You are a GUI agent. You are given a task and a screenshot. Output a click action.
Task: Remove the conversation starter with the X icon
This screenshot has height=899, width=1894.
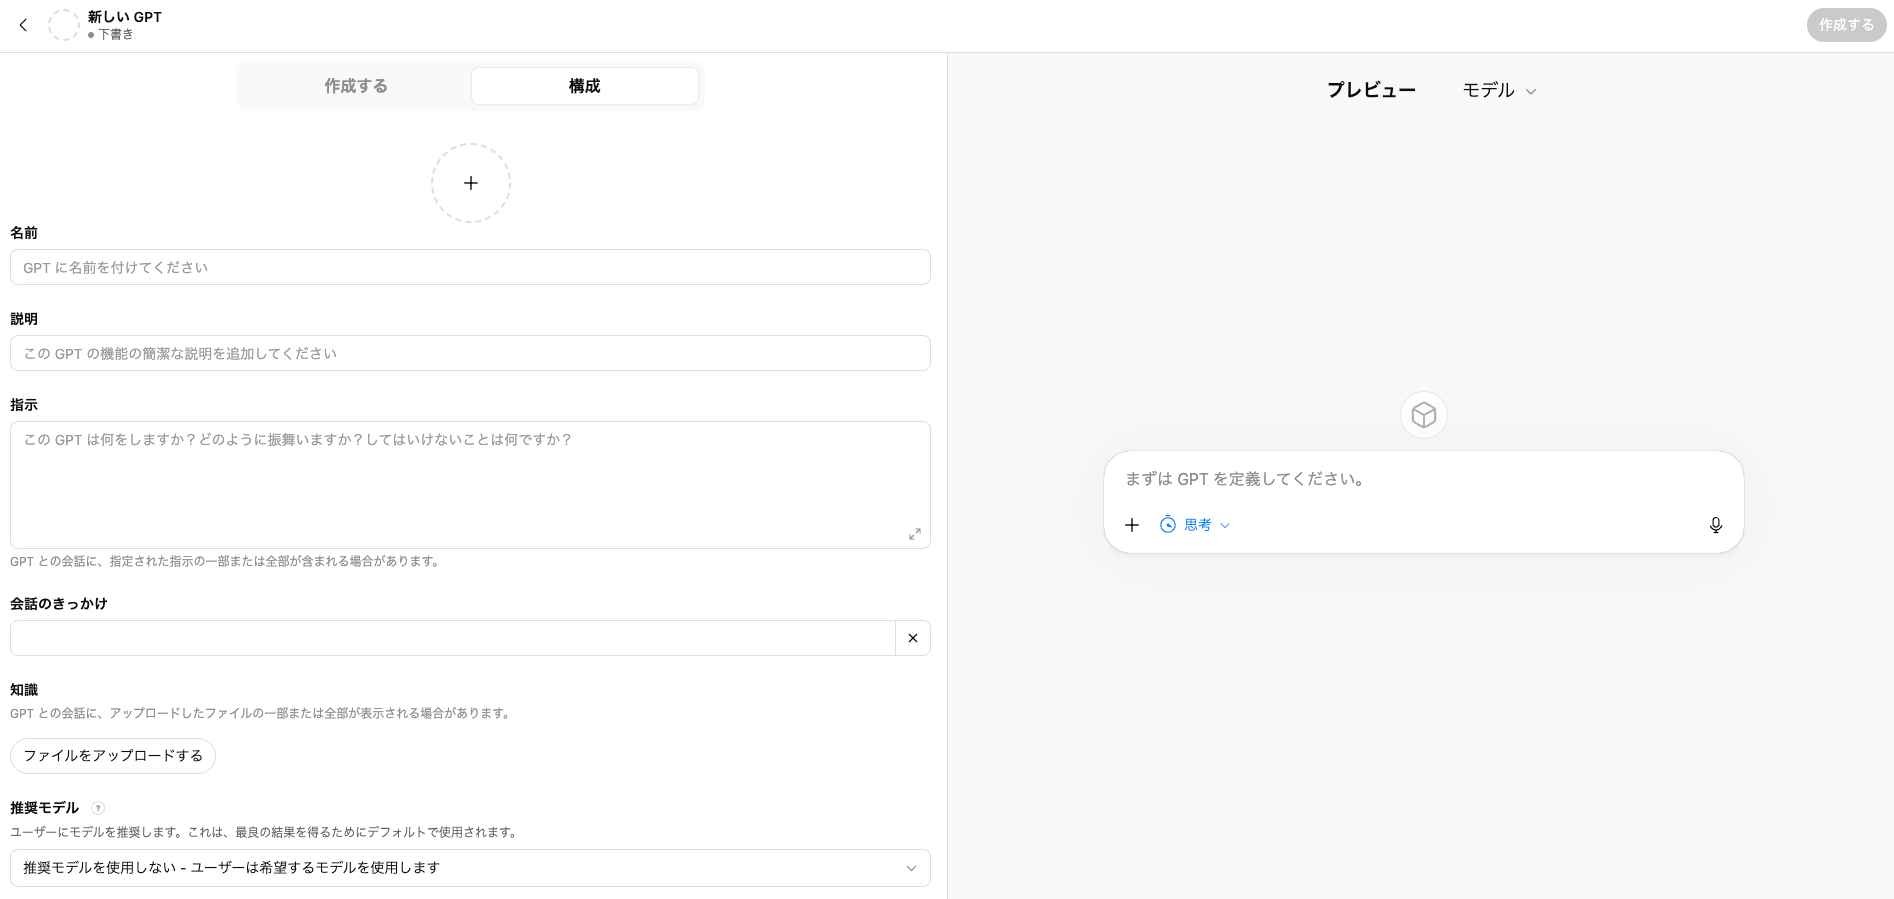912,638
